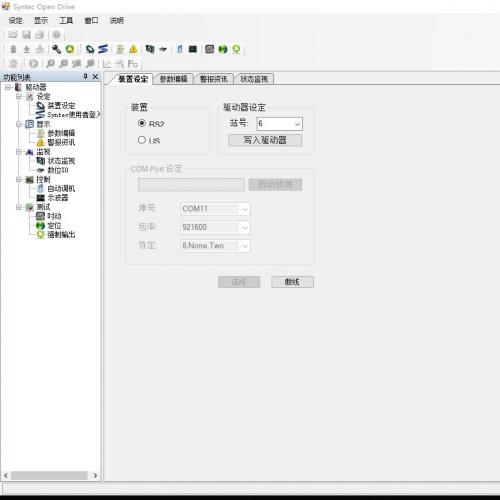Click the green circular arrows toolbar icon
Screen dimensions: 500x500
70,49
